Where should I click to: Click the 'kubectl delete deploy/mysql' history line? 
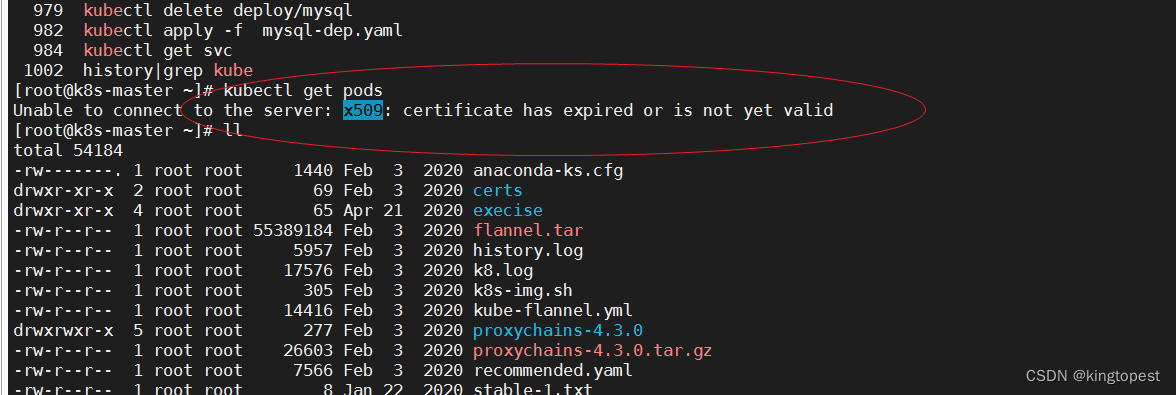(x=218, y=11)
